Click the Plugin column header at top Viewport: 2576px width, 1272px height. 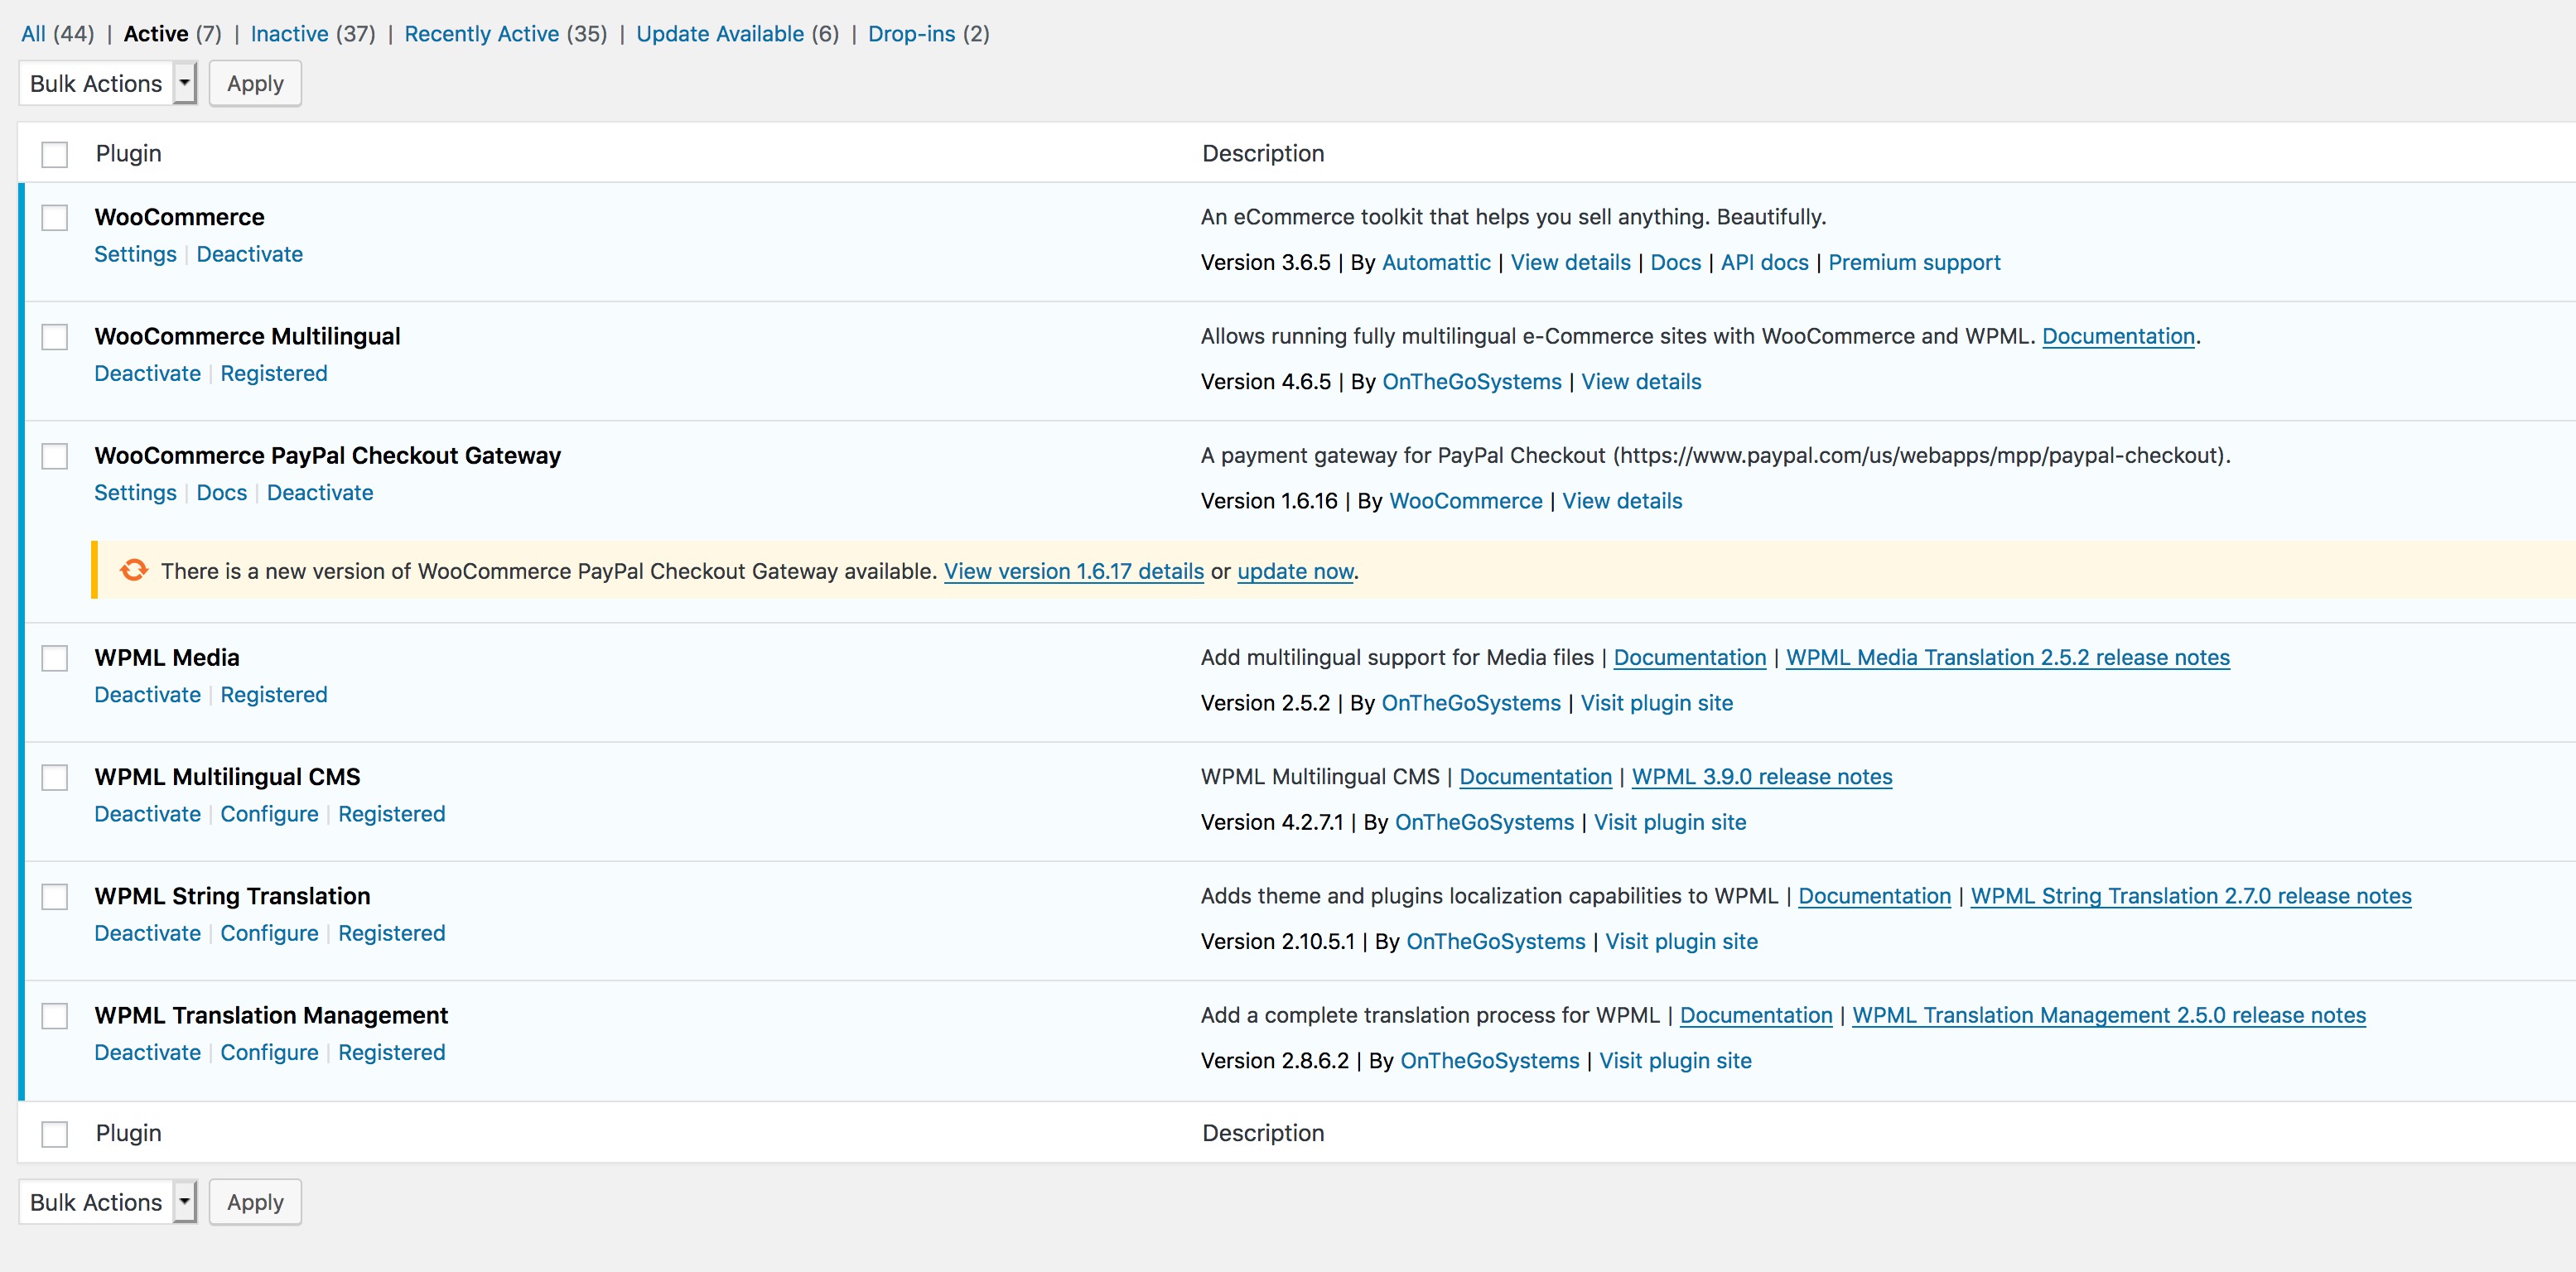pos(129,153)
